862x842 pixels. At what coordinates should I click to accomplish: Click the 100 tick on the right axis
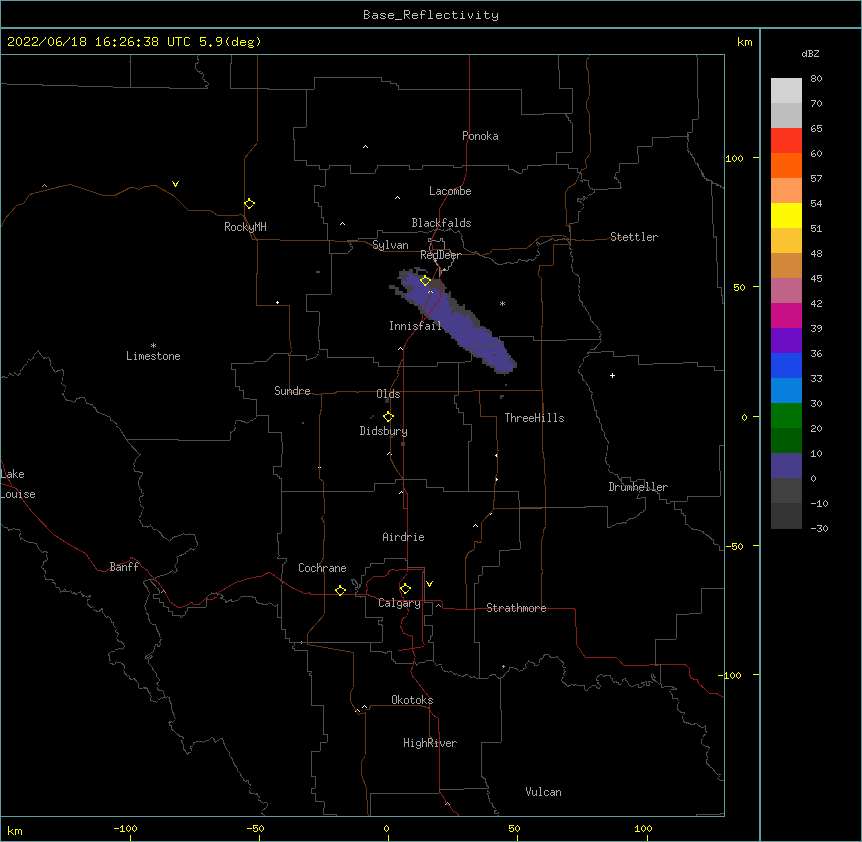(734, 158)
